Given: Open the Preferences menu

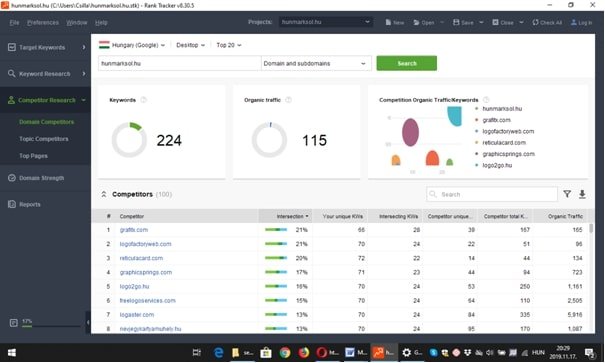Looking at the screenshot, I should [43, 22].
